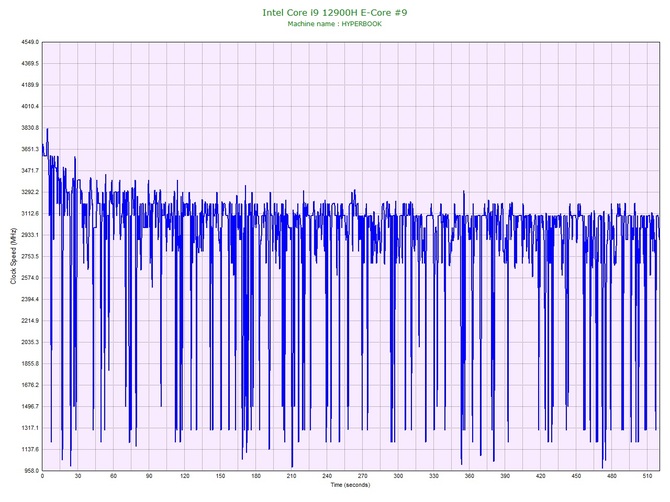
Task: Click the 90 seconds x-axis tick label
Action: 149,476
